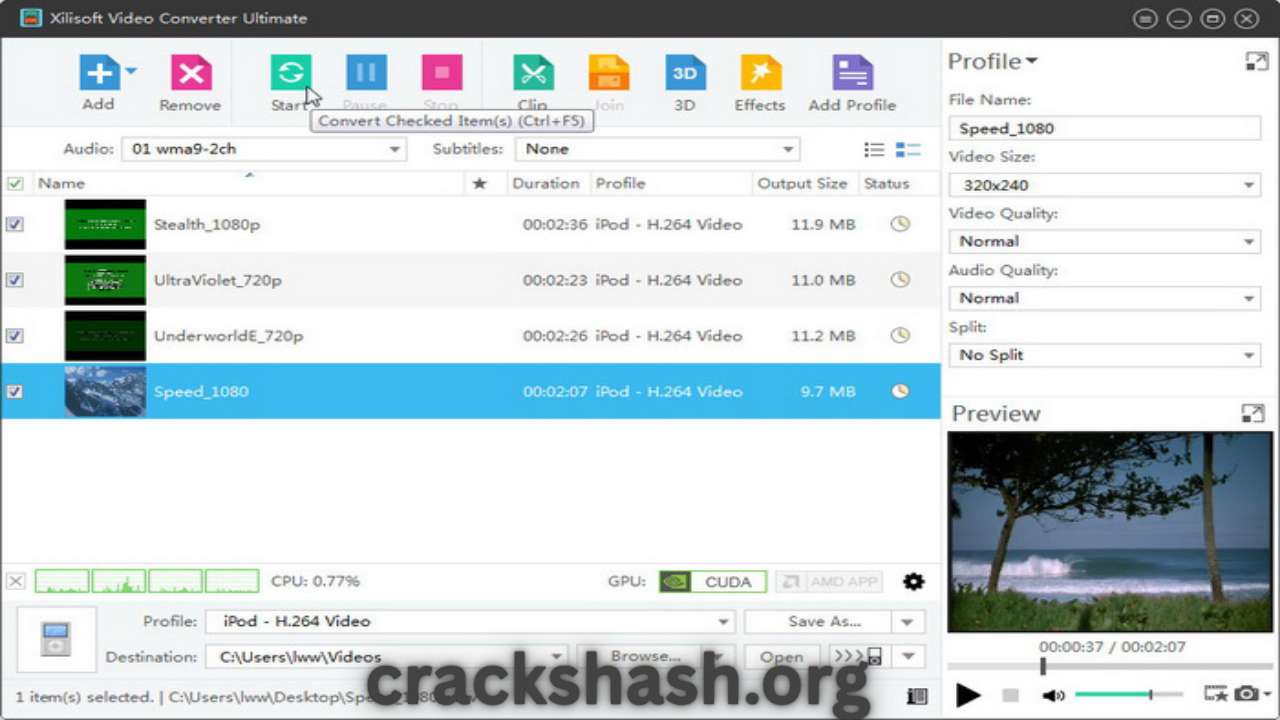Viewport: 1280px width, 720px height.
Task: Start converting checked items
Action: tap(290, 73)
